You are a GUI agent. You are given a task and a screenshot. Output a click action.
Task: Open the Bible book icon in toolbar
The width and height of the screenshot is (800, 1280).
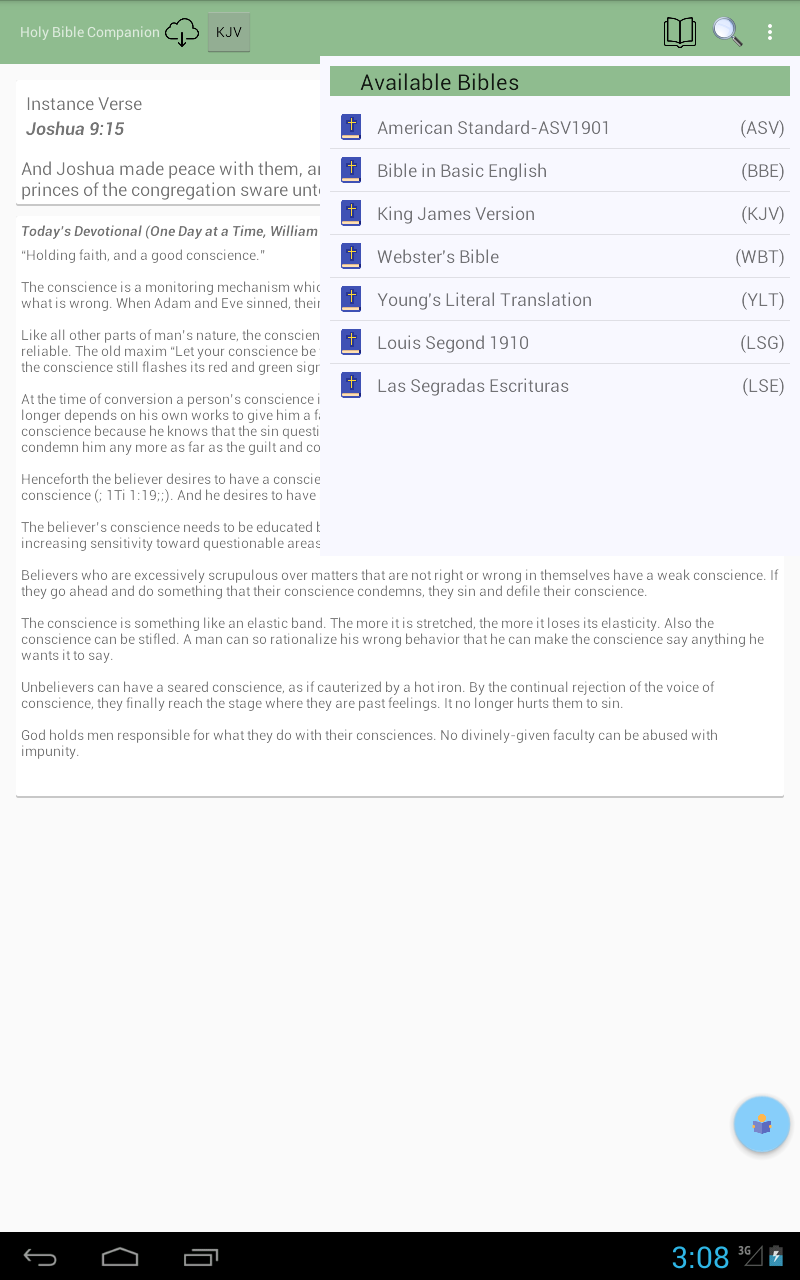click(680, 32)
